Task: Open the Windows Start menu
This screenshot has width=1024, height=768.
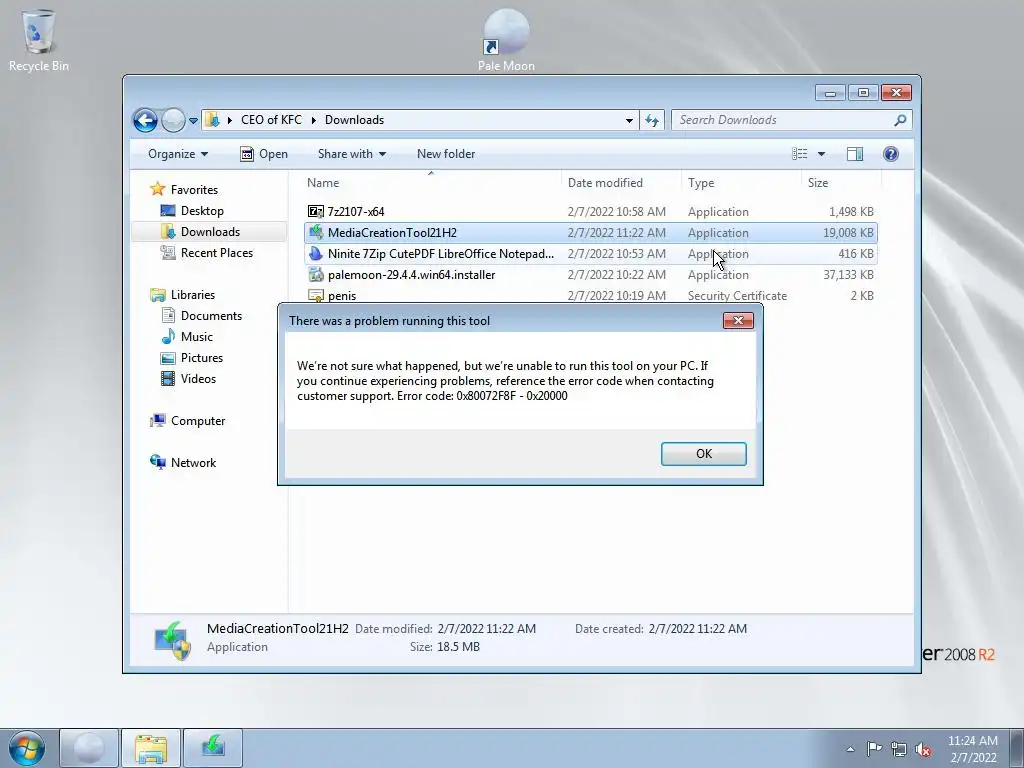Action: click(x=27, y=748)
